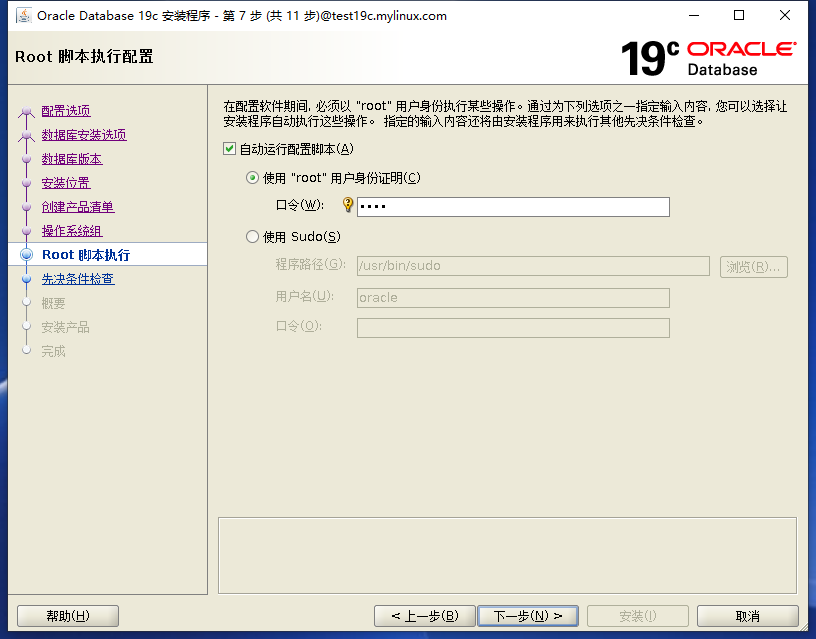The width and height of the screenshot is (816, 639).
Task: Click 完成 step in sidebar
Action: pos(53,351)
